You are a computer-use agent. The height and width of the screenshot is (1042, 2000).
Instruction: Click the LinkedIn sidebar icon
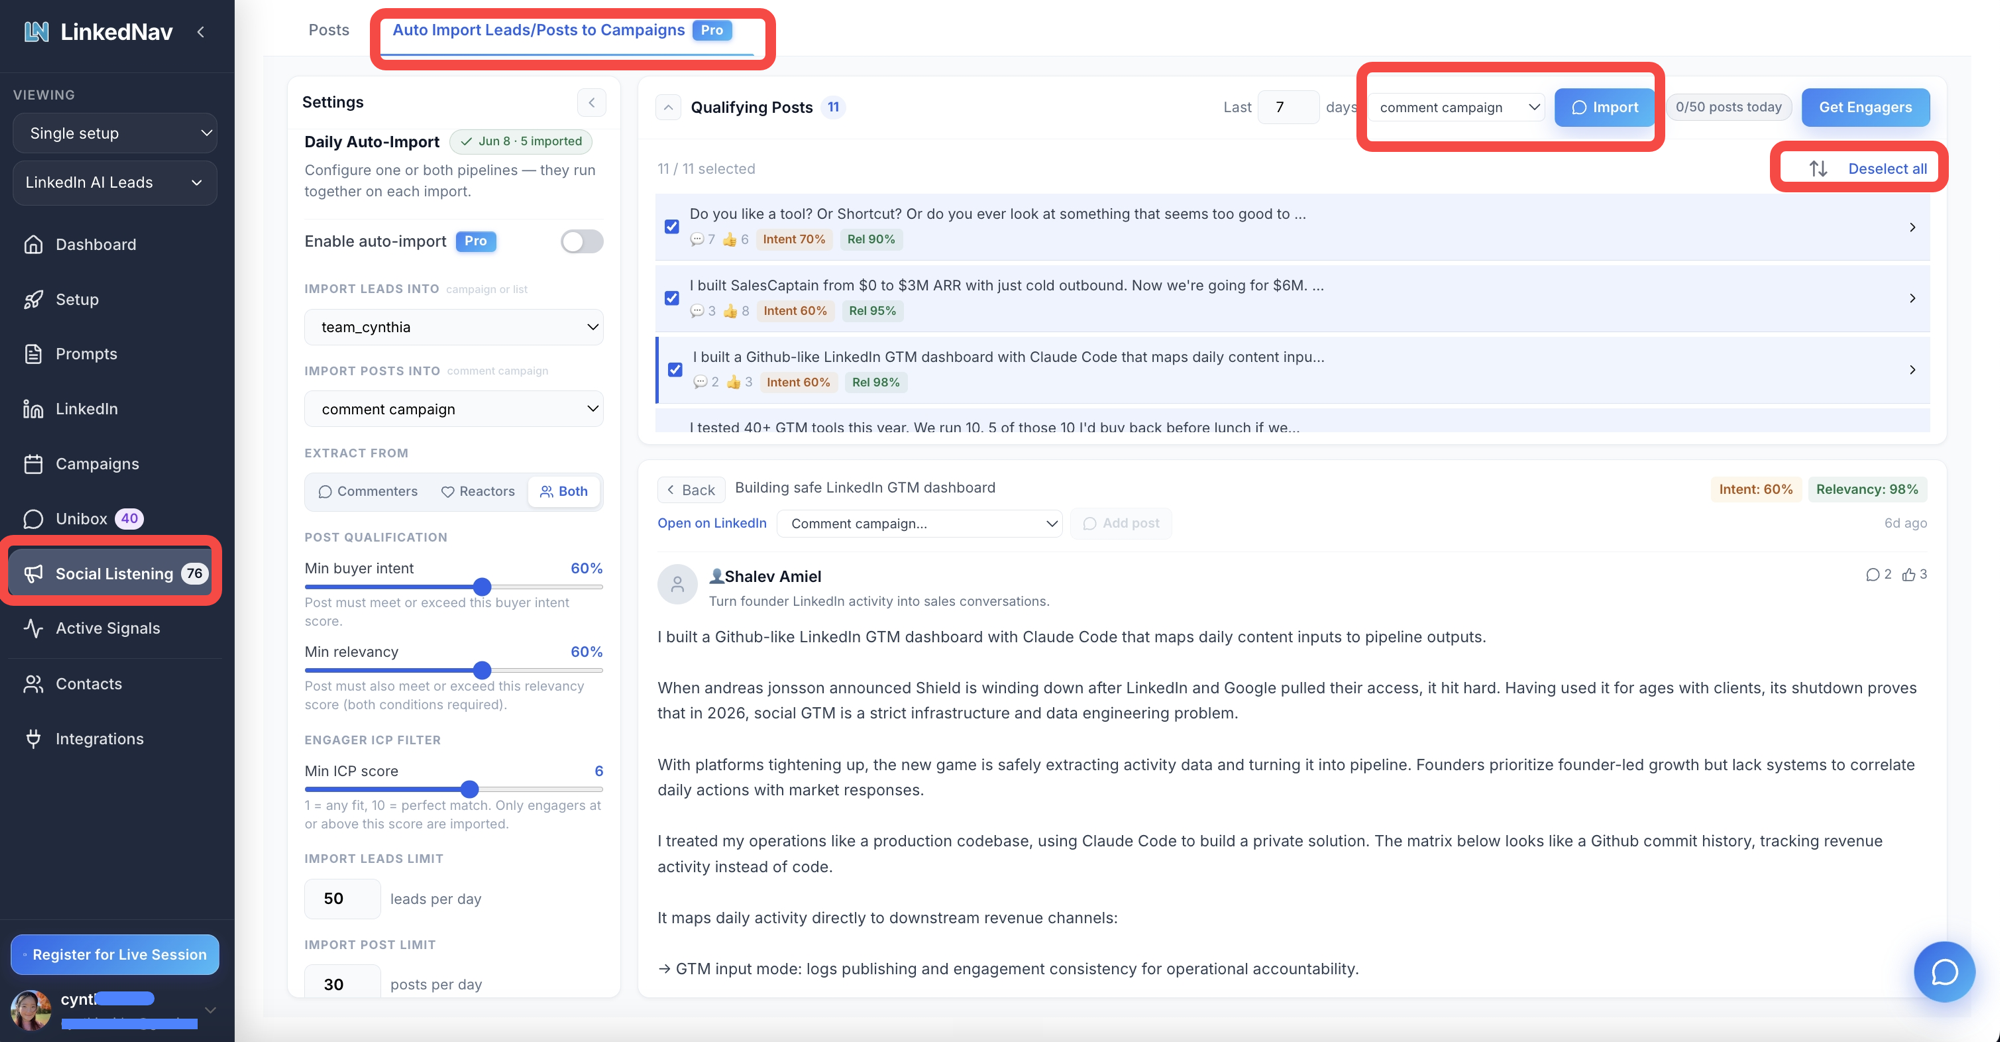pyautogui.click(x=34, y=409)
